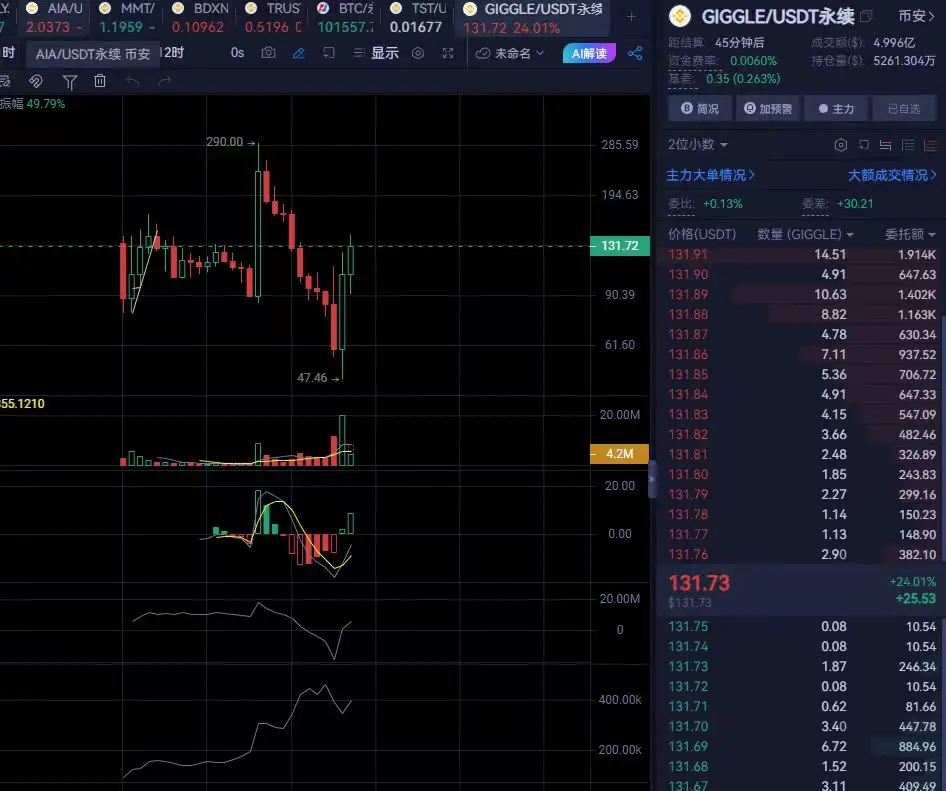
Task: Select the GIGGLE/USDT永续 tab
Action: pyautogui.click(x=534, y=17)
